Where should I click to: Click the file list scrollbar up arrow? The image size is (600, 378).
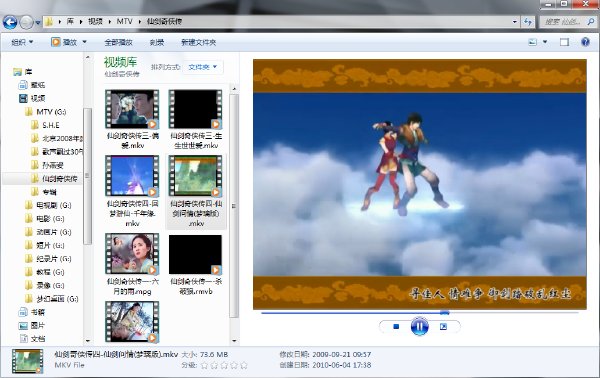pyautogui.click(x=234, y=89)
